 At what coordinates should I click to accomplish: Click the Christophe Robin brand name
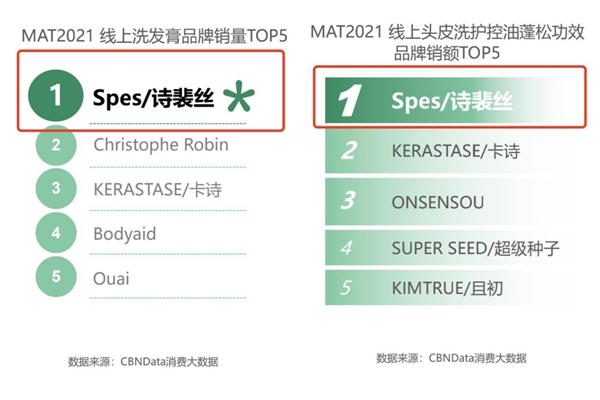click(160, 145)
